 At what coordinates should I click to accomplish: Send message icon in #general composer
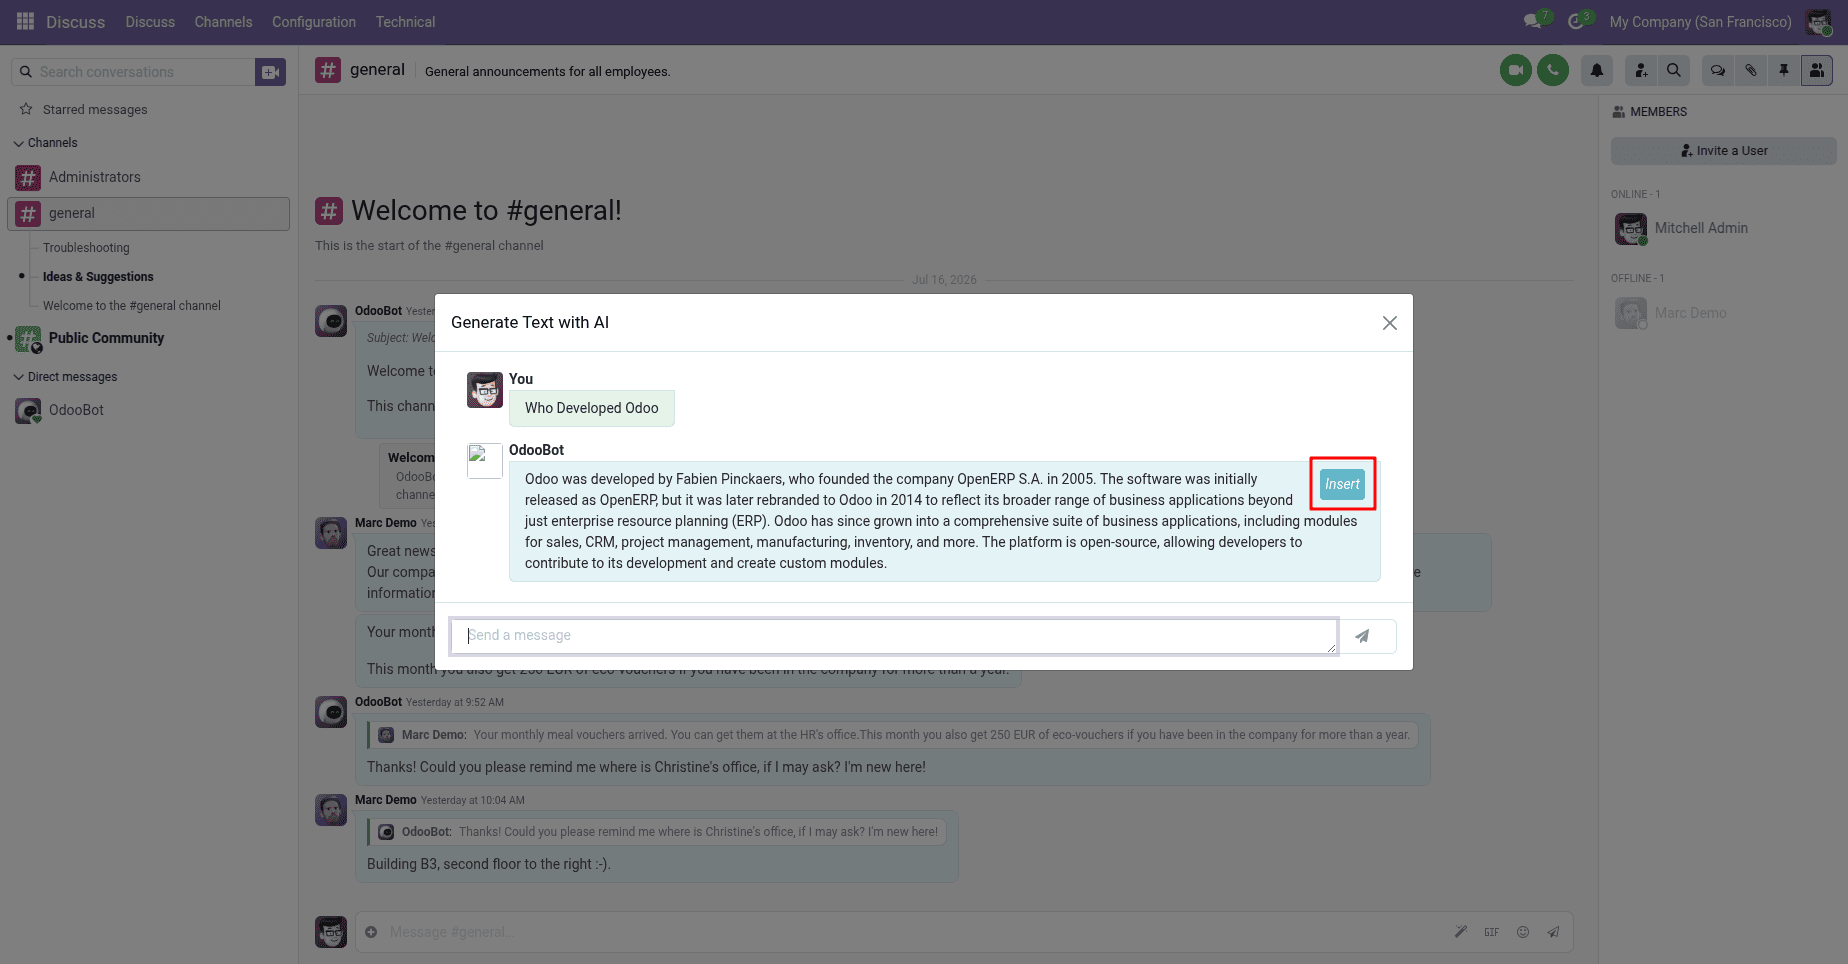click(1554, 932)
